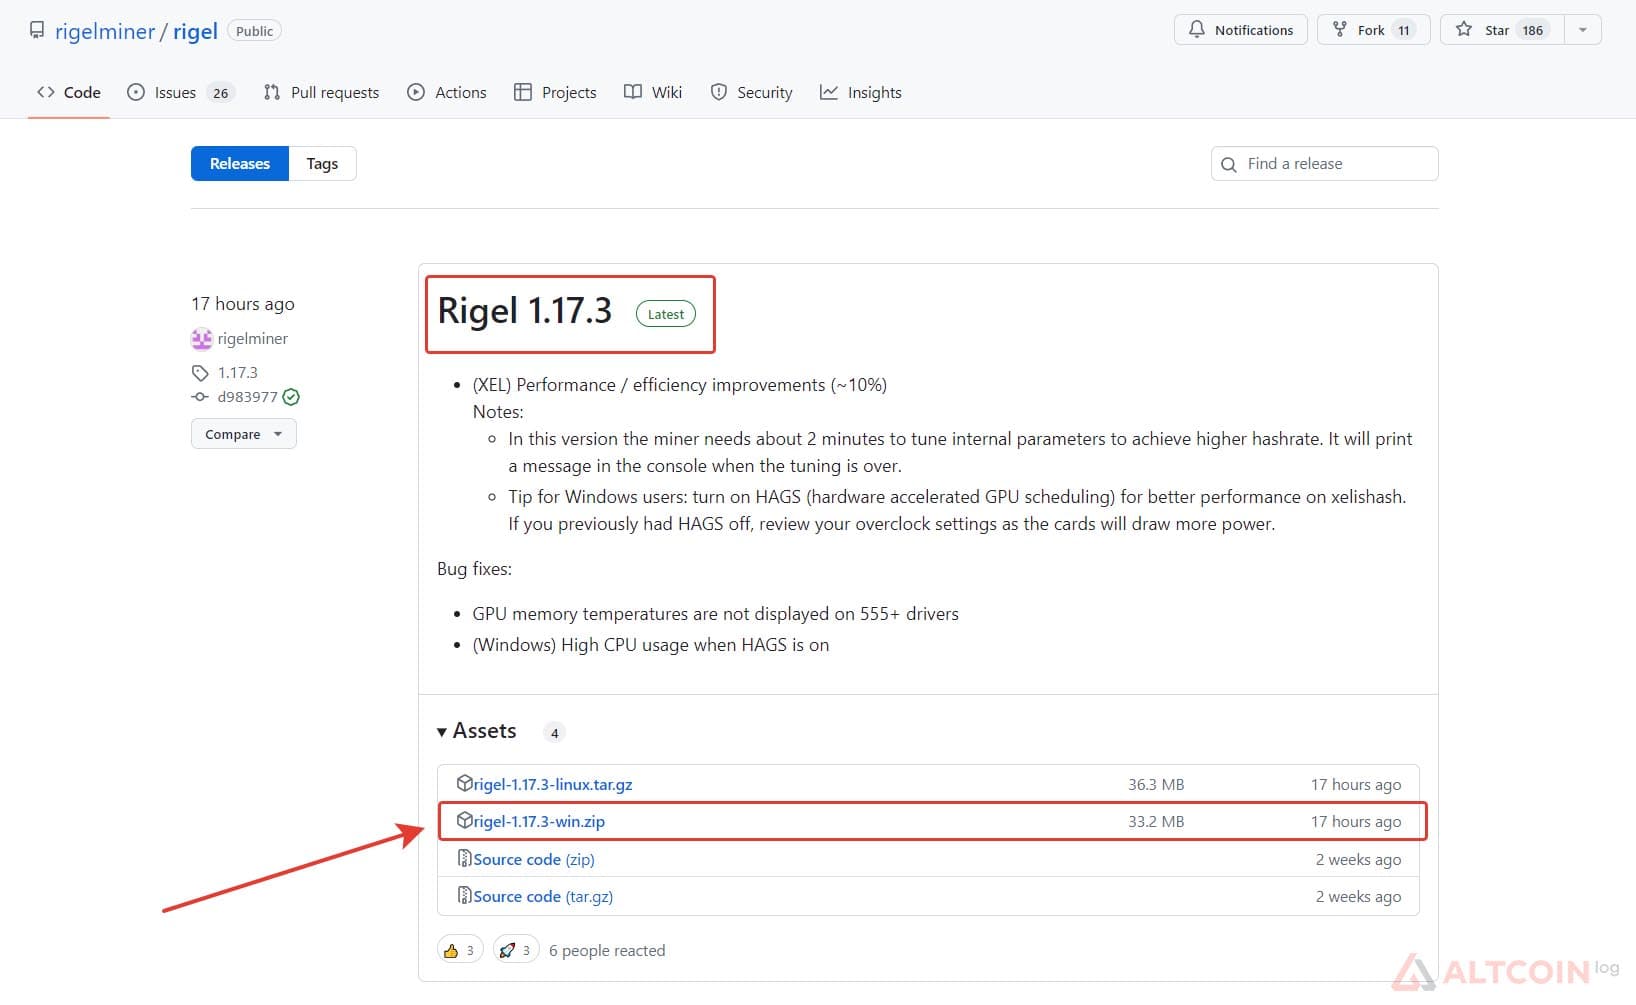Open the rigel repository name link
Image resolution: width=1636 pixels, height=1005 pixels.
coord(195,31)
